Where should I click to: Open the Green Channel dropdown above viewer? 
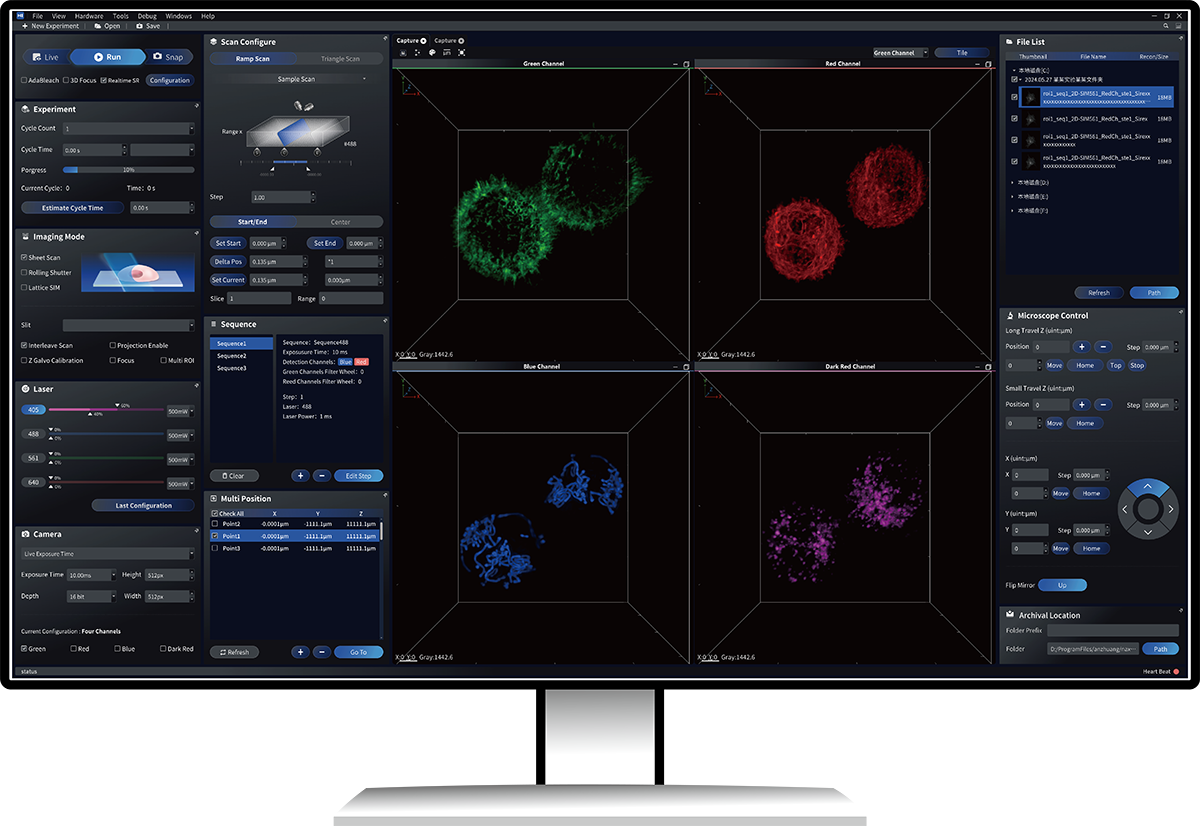pos(900,53)
